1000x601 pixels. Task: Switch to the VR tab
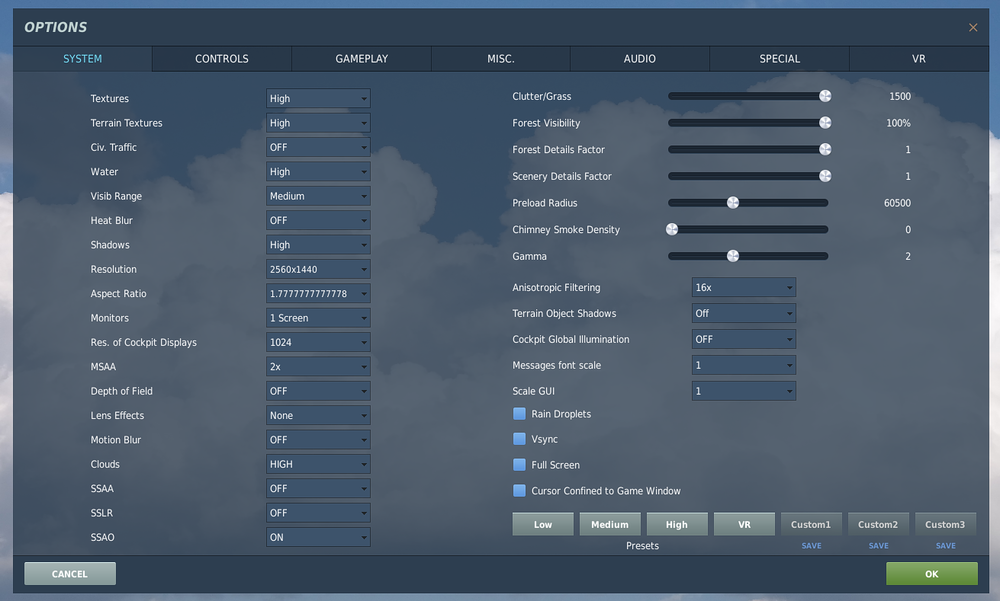tap(918, 59)
